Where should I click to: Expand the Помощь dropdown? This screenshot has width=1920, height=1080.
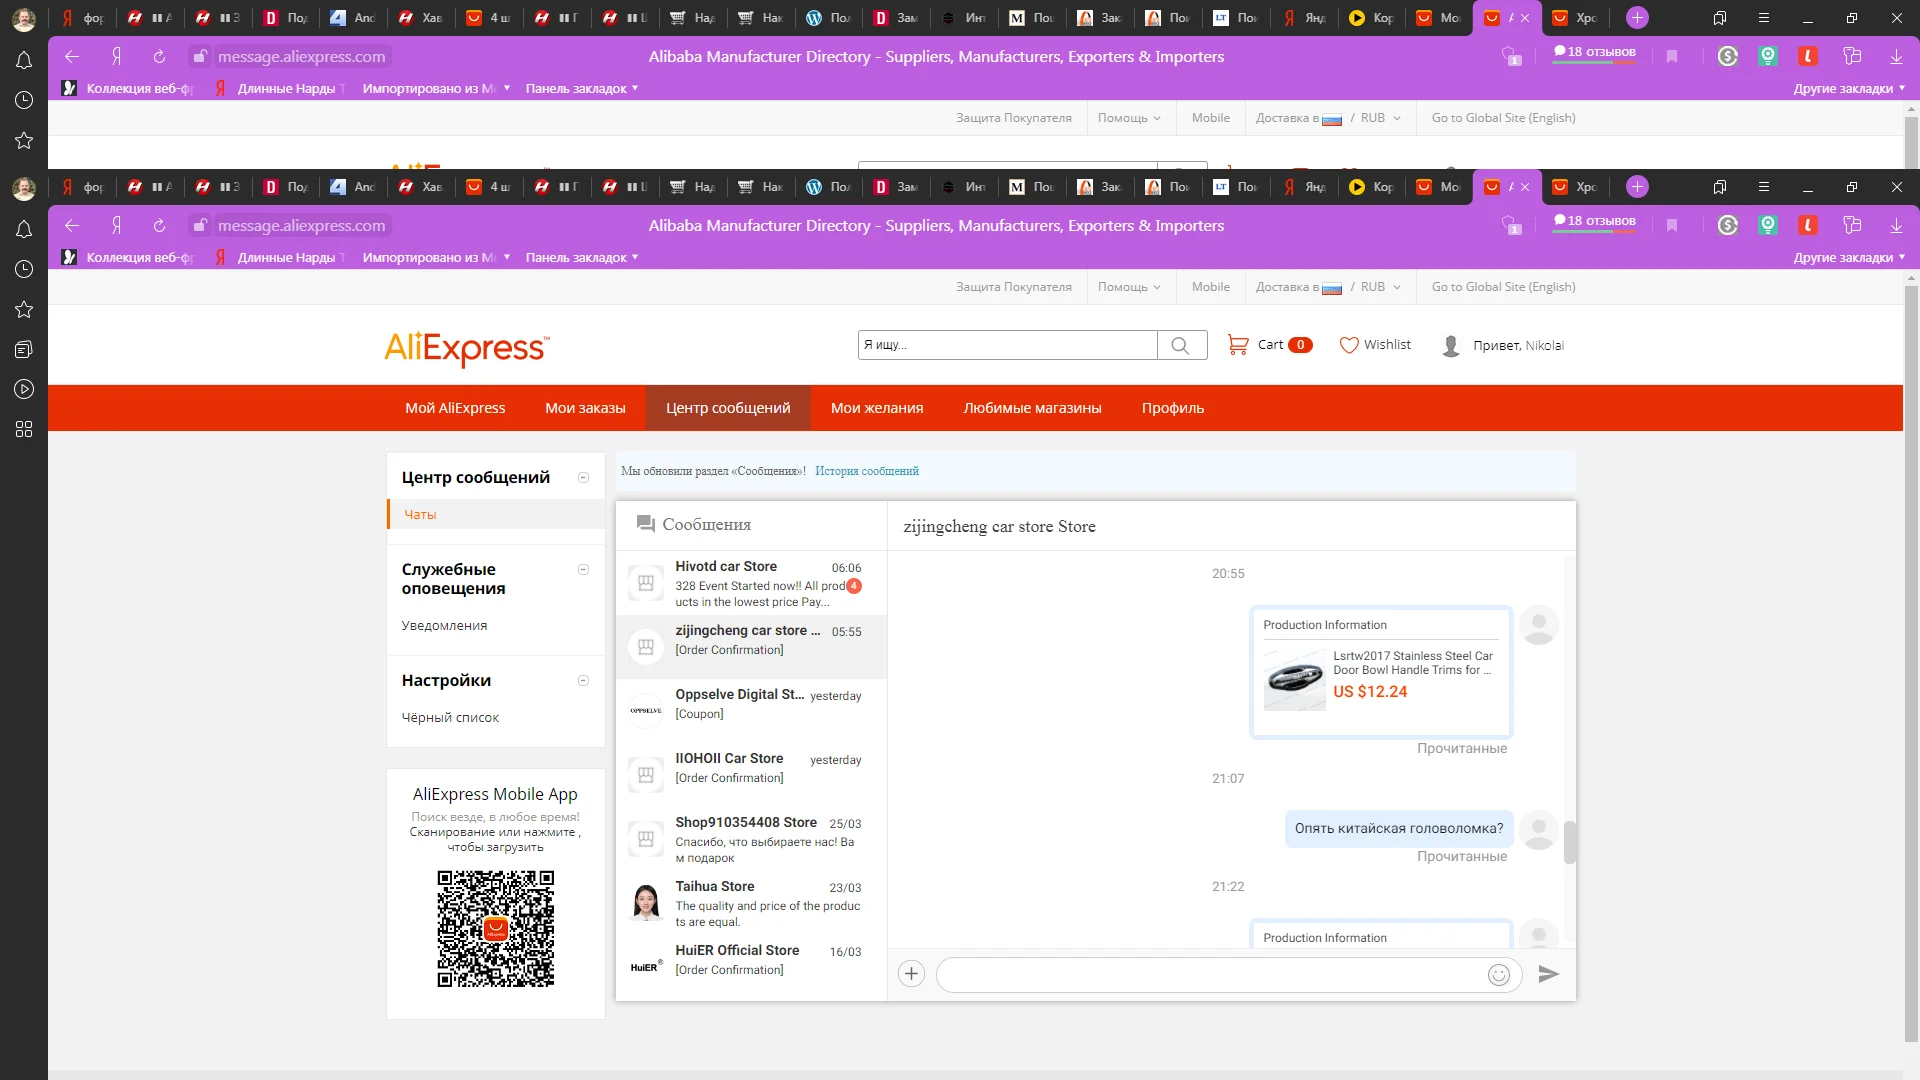1129,287
